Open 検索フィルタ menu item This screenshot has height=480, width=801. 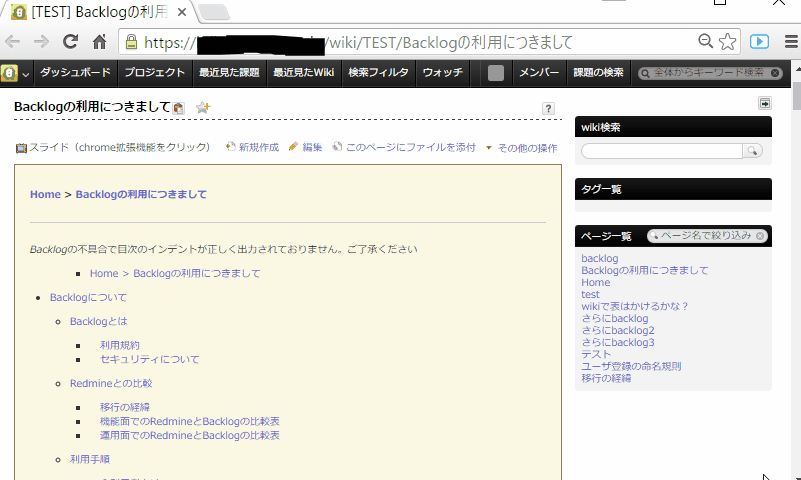379,73
